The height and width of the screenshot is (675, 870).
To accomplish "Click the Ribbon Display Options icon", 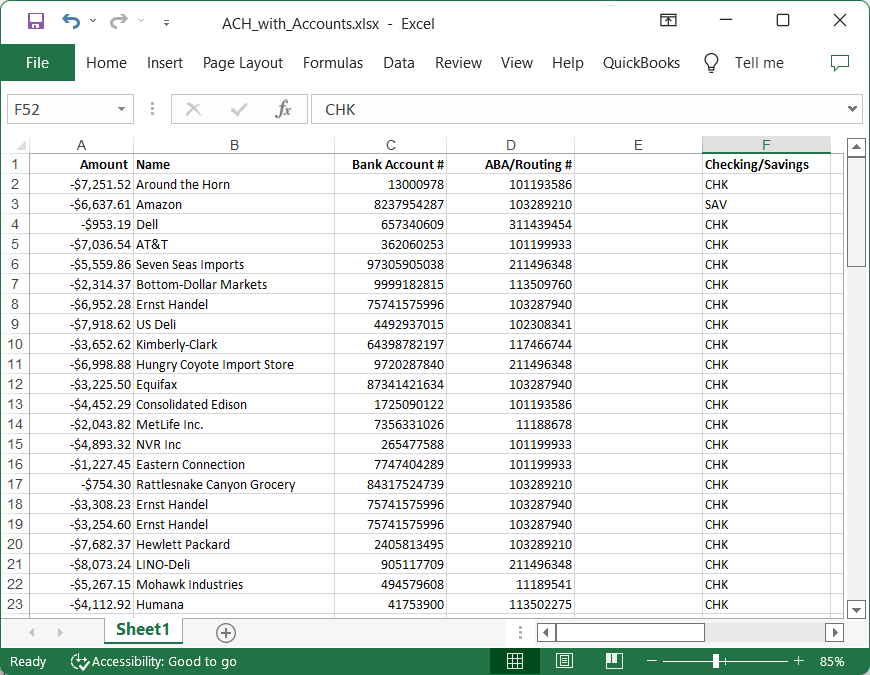I will coord(668,21).
